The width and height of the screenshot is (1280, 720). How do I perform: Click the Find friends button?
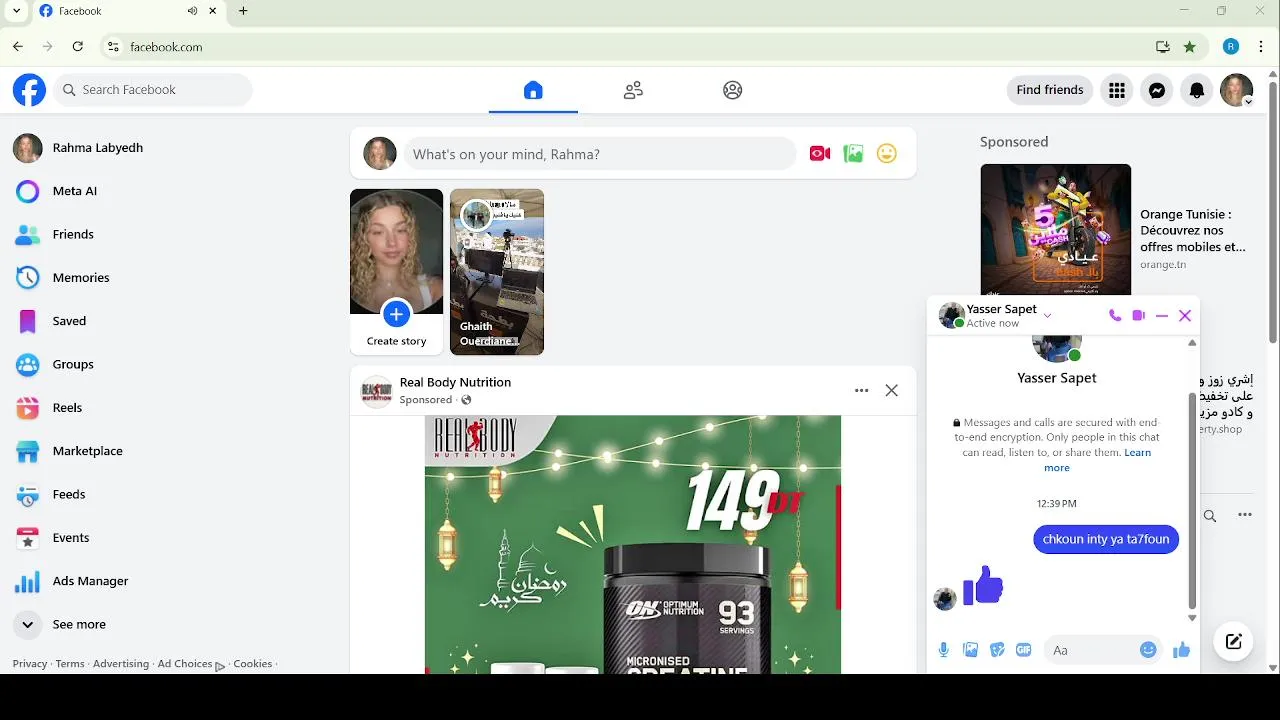[1050, 90]
